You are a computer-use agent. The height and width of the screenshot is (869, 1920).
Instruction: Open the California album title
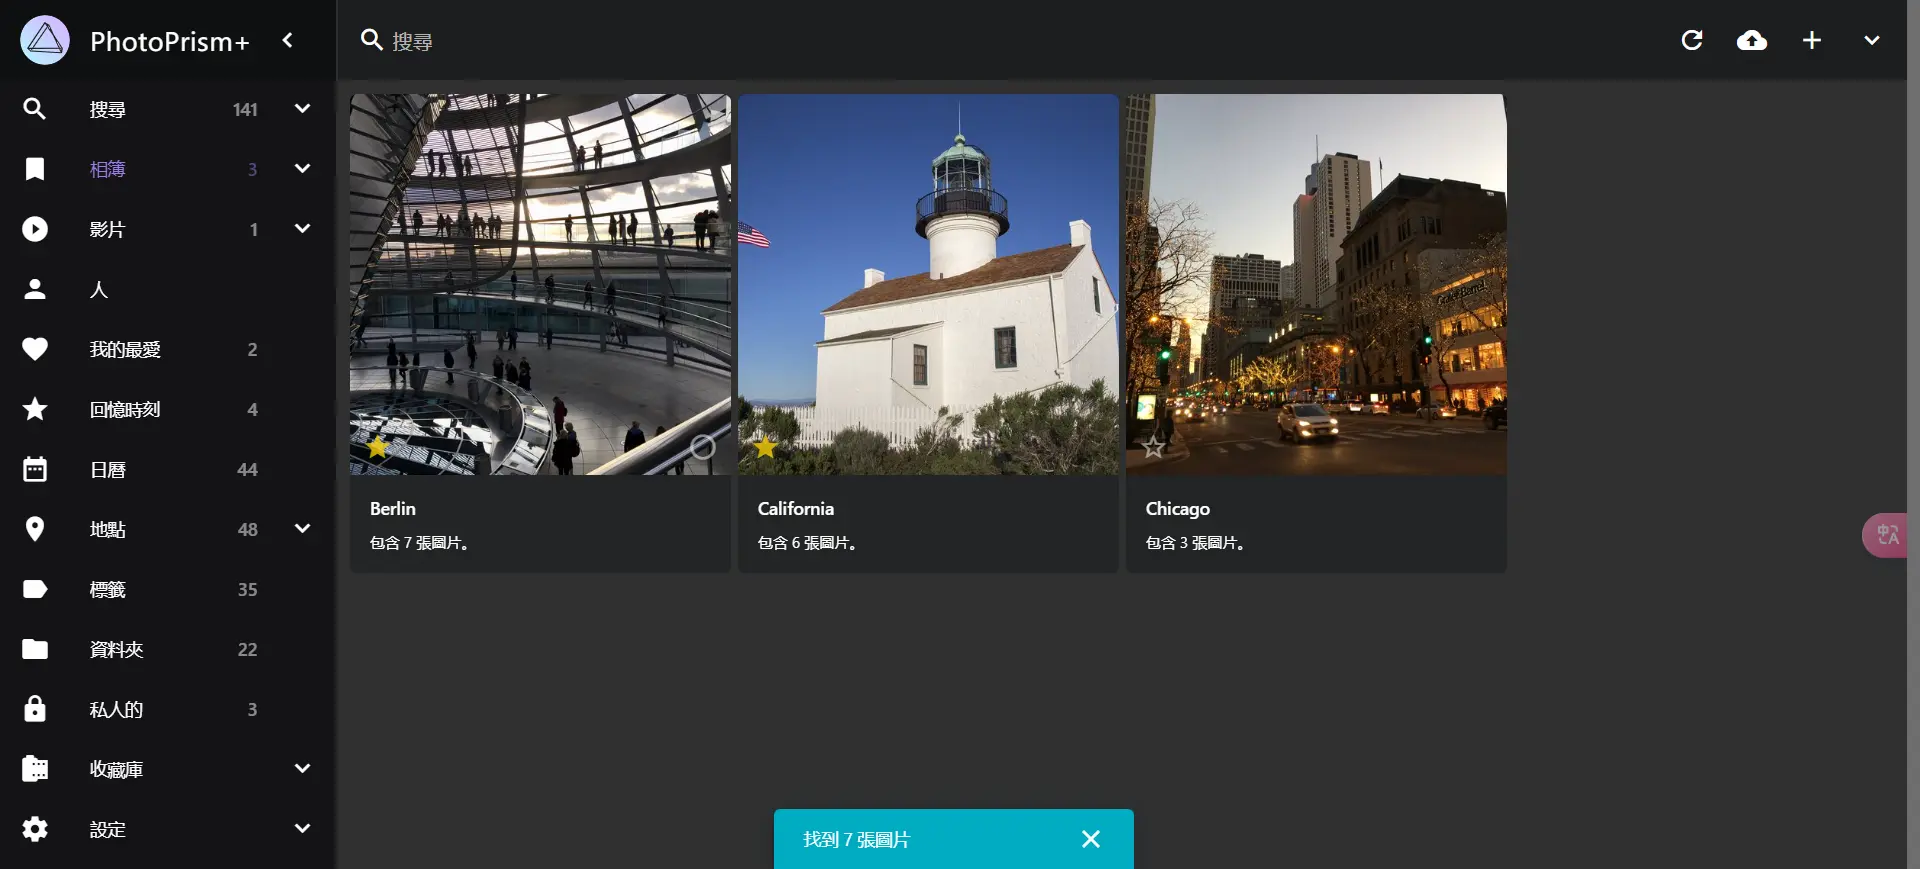[x=795, y=508]
